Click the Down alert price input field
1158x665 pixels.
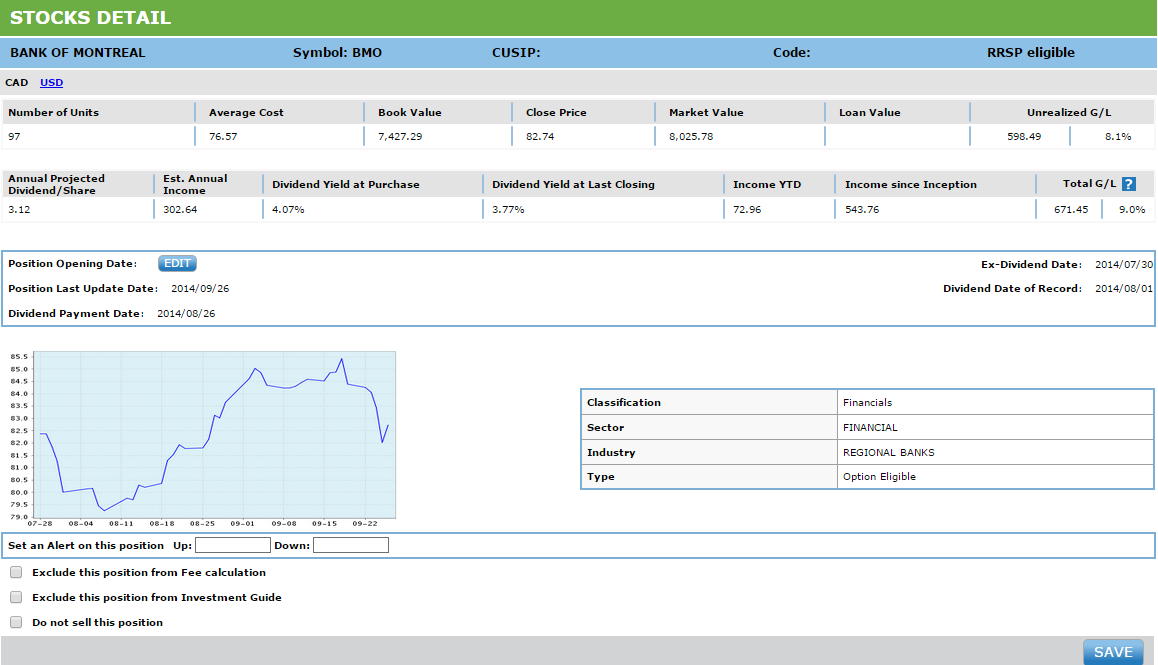351,545
